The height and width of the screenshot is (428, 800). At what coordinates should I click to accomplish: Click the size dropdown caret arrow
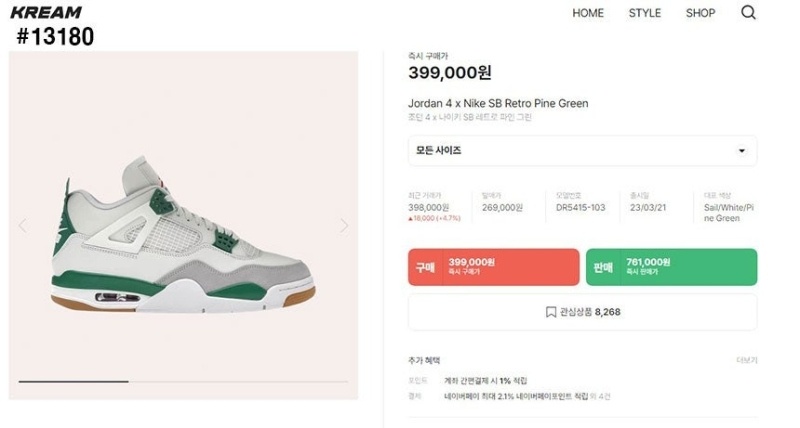coord(742,151)
